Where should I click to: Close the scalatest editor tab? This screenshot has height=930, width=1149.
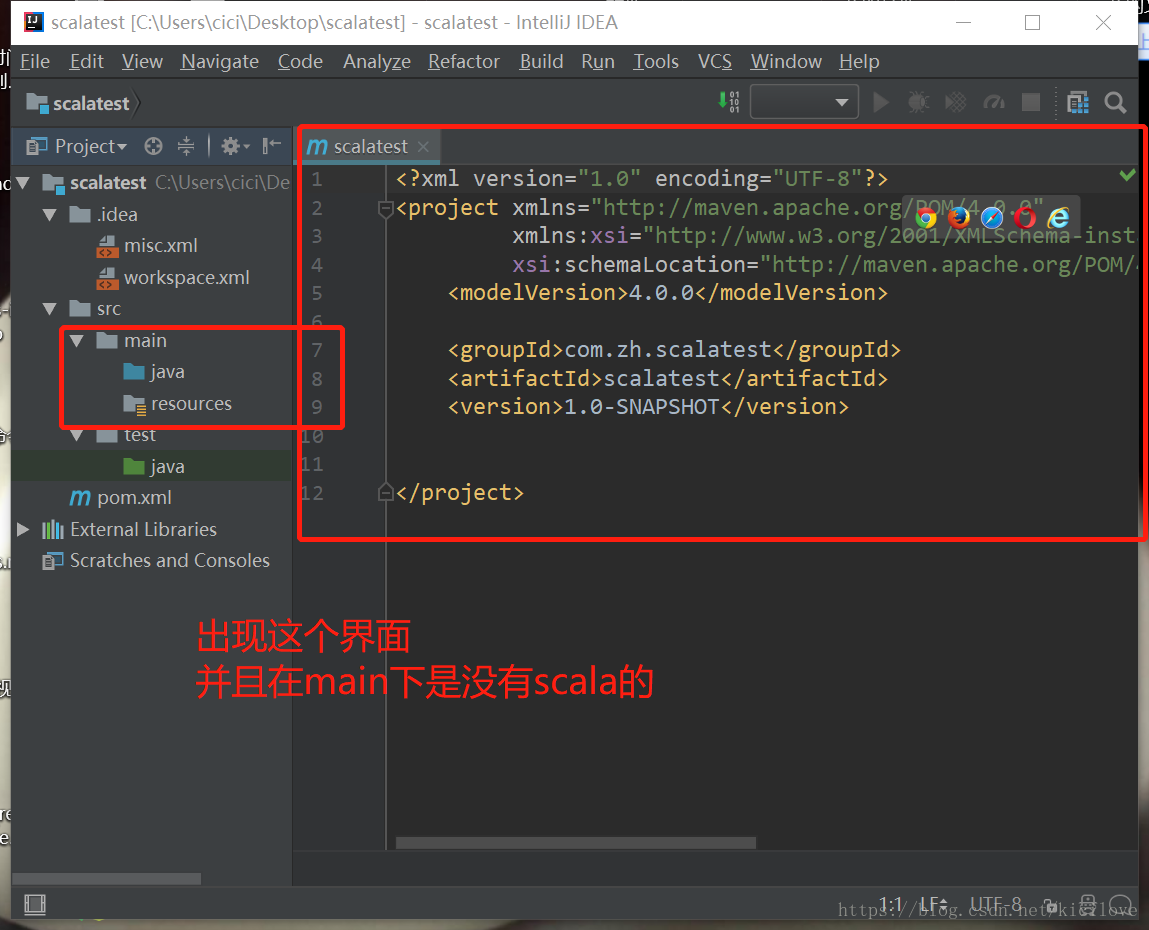click(423, 147)
